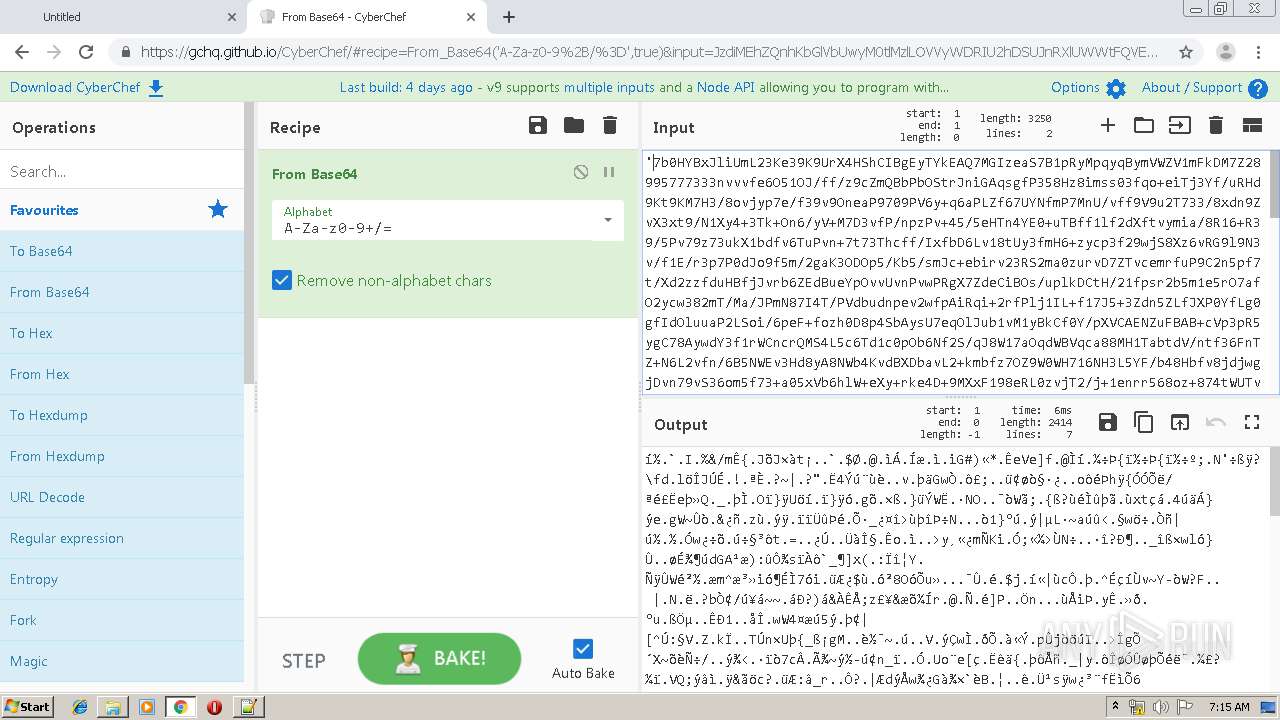This screenshot has width=1280, height=720.
Task: Select the To Hex operation
Action: (122, 333)
